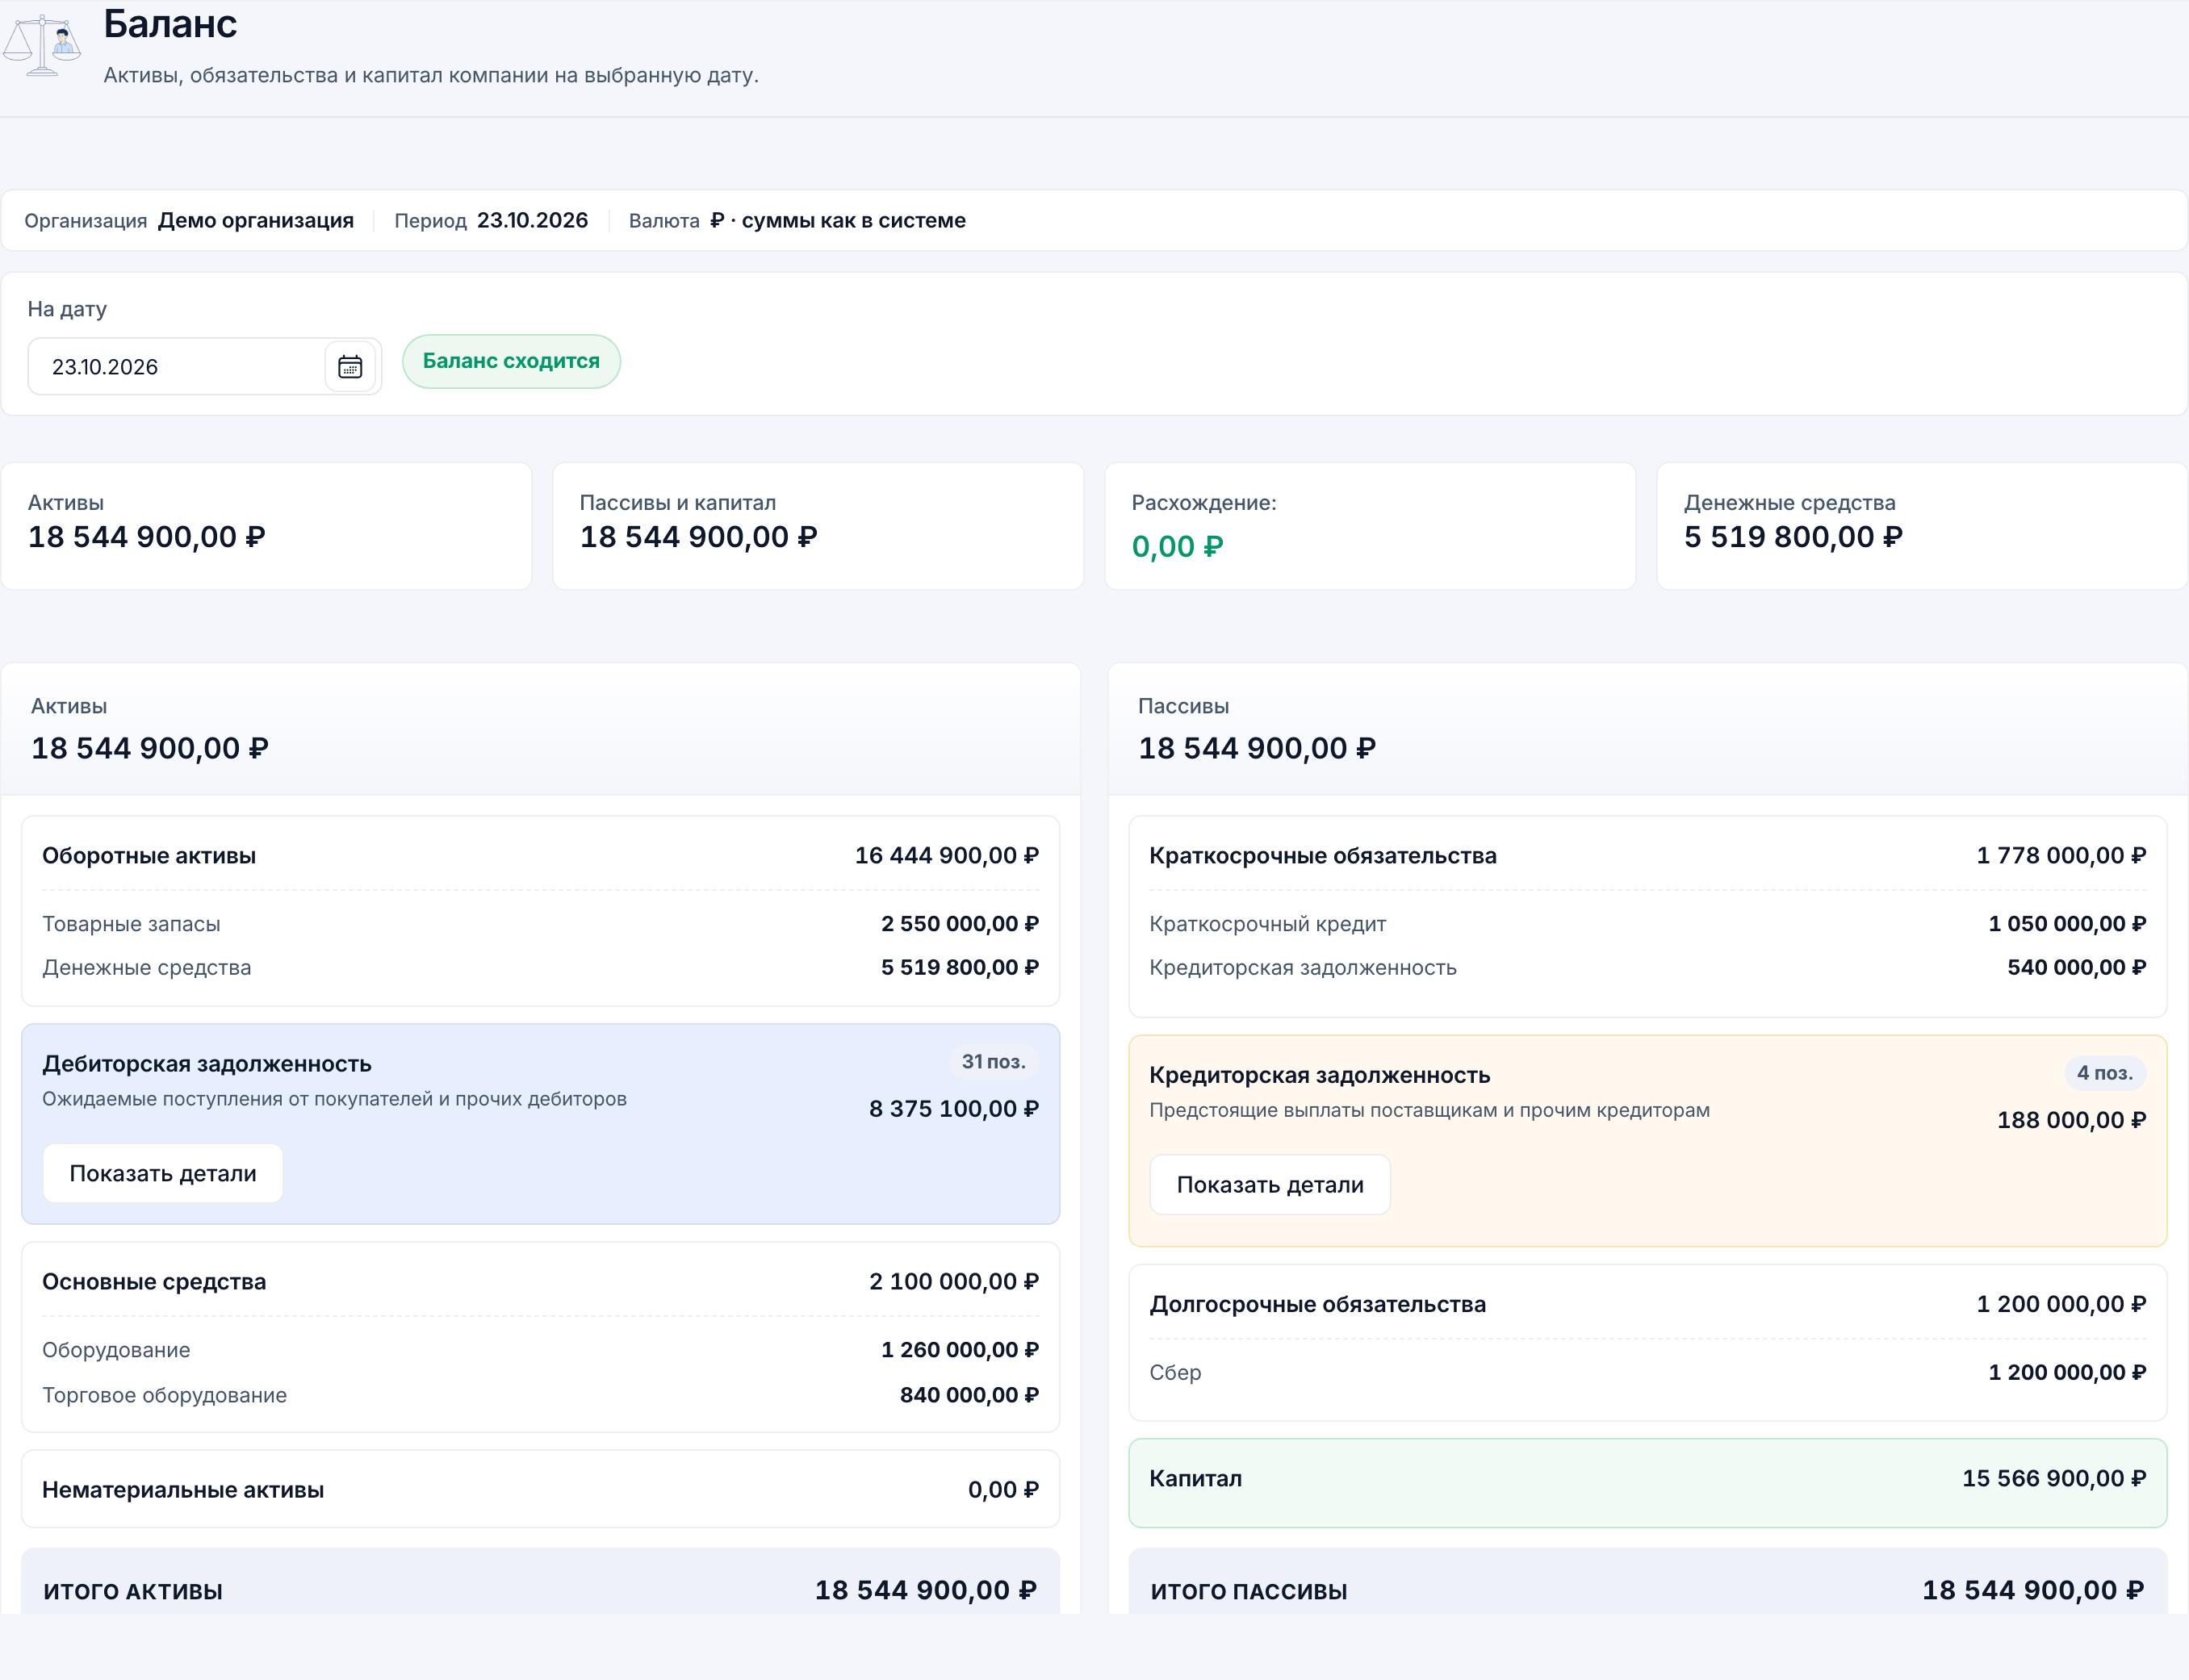
Task: Click the Период value 23.10.2026
Action: [x=532, y=221]
